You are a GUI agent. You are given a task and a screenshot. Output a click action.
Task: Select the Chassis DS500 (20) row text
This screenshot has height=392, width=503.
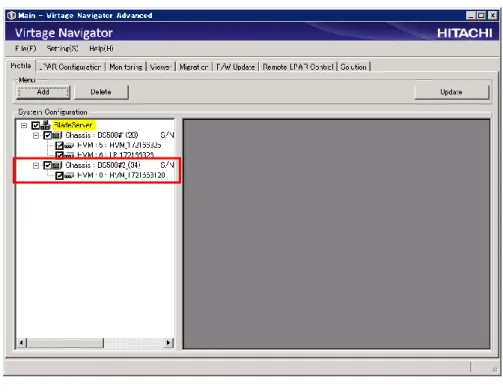coord(102,135)
